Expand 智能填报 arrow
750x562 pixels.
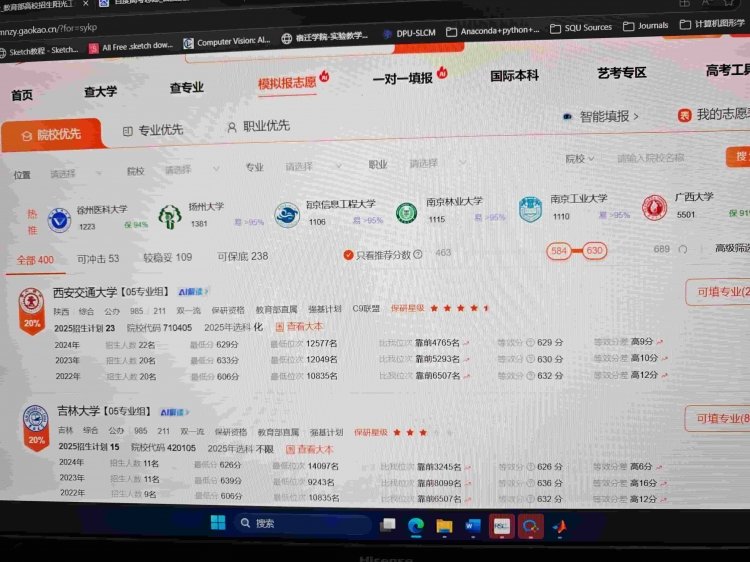coord(636,116)
